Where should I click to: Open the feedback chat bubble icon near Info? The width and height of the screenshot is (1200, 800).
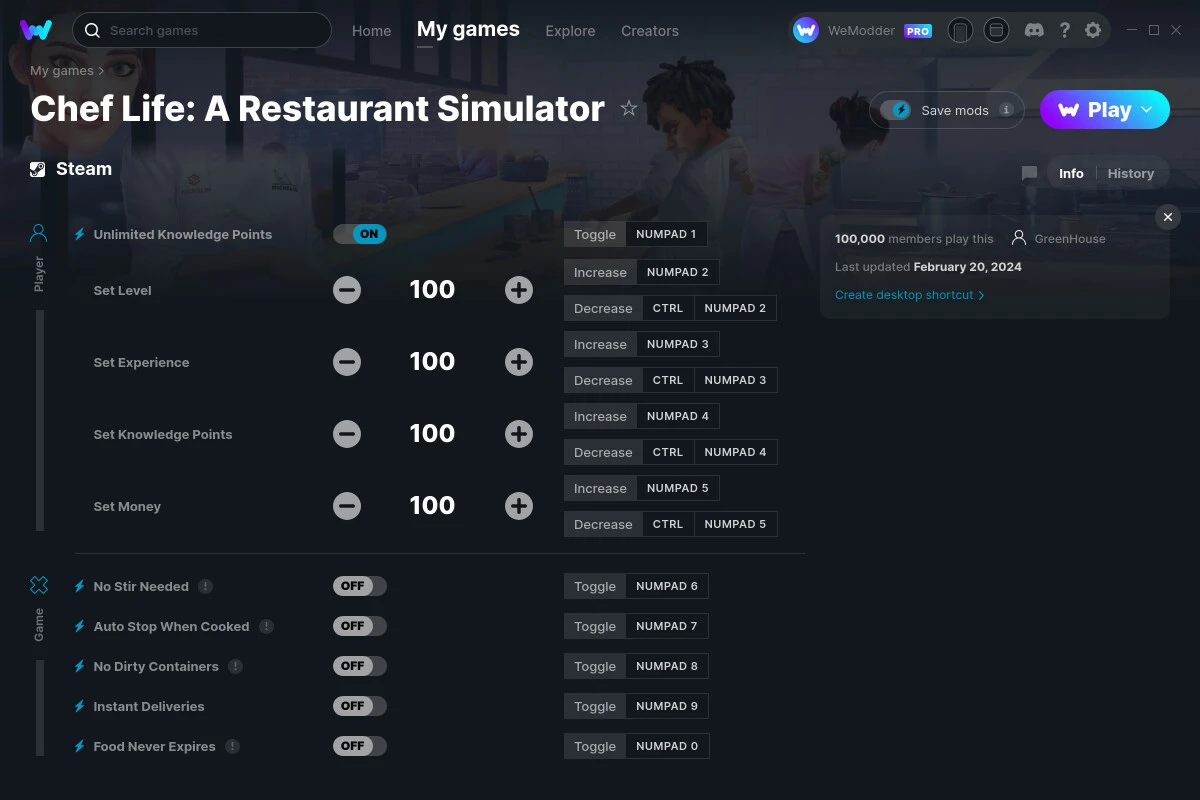click(x=1029, y=173)
